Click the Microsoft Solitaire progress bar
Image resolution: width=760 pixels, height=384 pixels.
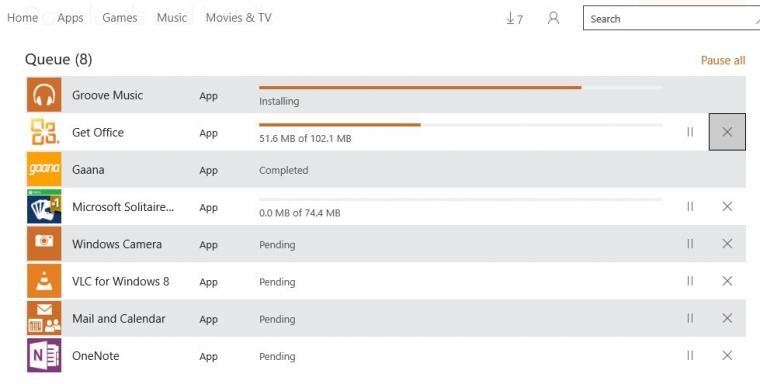pos(460,199)
